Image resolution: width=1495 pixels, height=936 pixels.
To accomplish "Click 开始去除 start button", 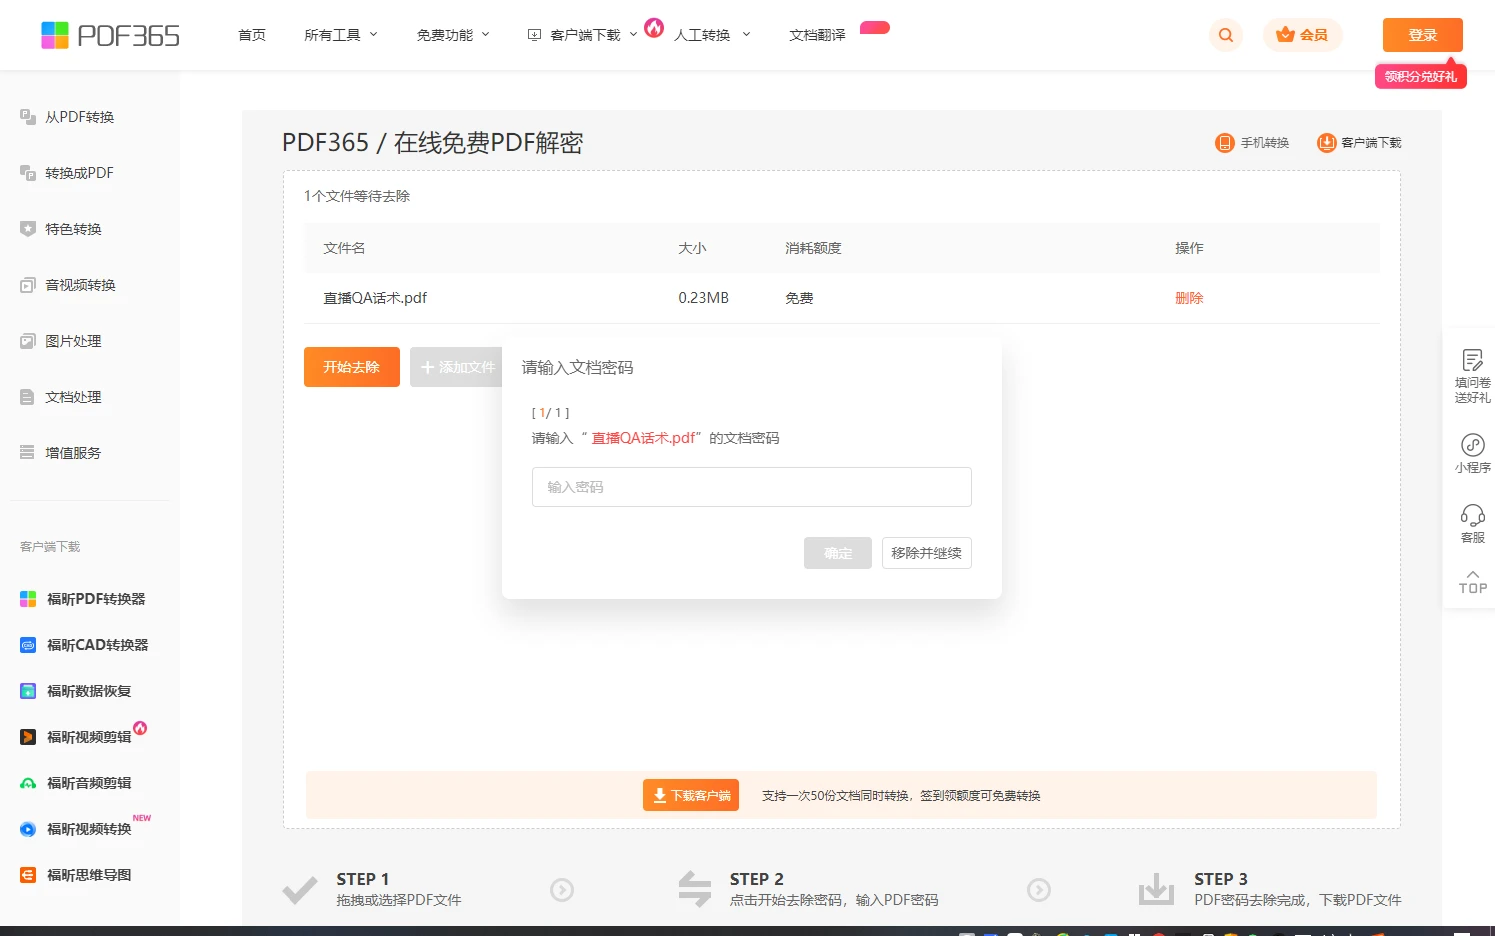I will (x=352, y=367).
